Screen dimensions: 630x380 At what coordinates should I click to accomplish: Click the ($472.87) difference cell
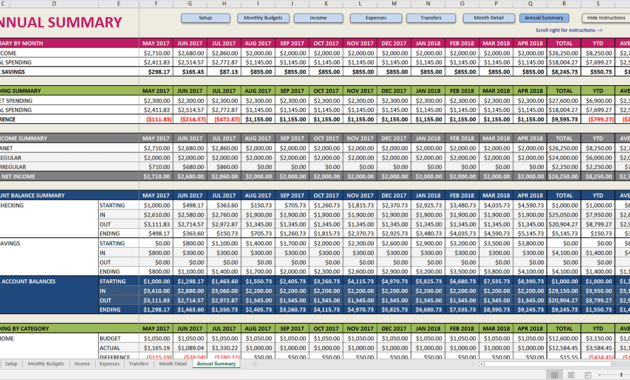coord(224,119)
